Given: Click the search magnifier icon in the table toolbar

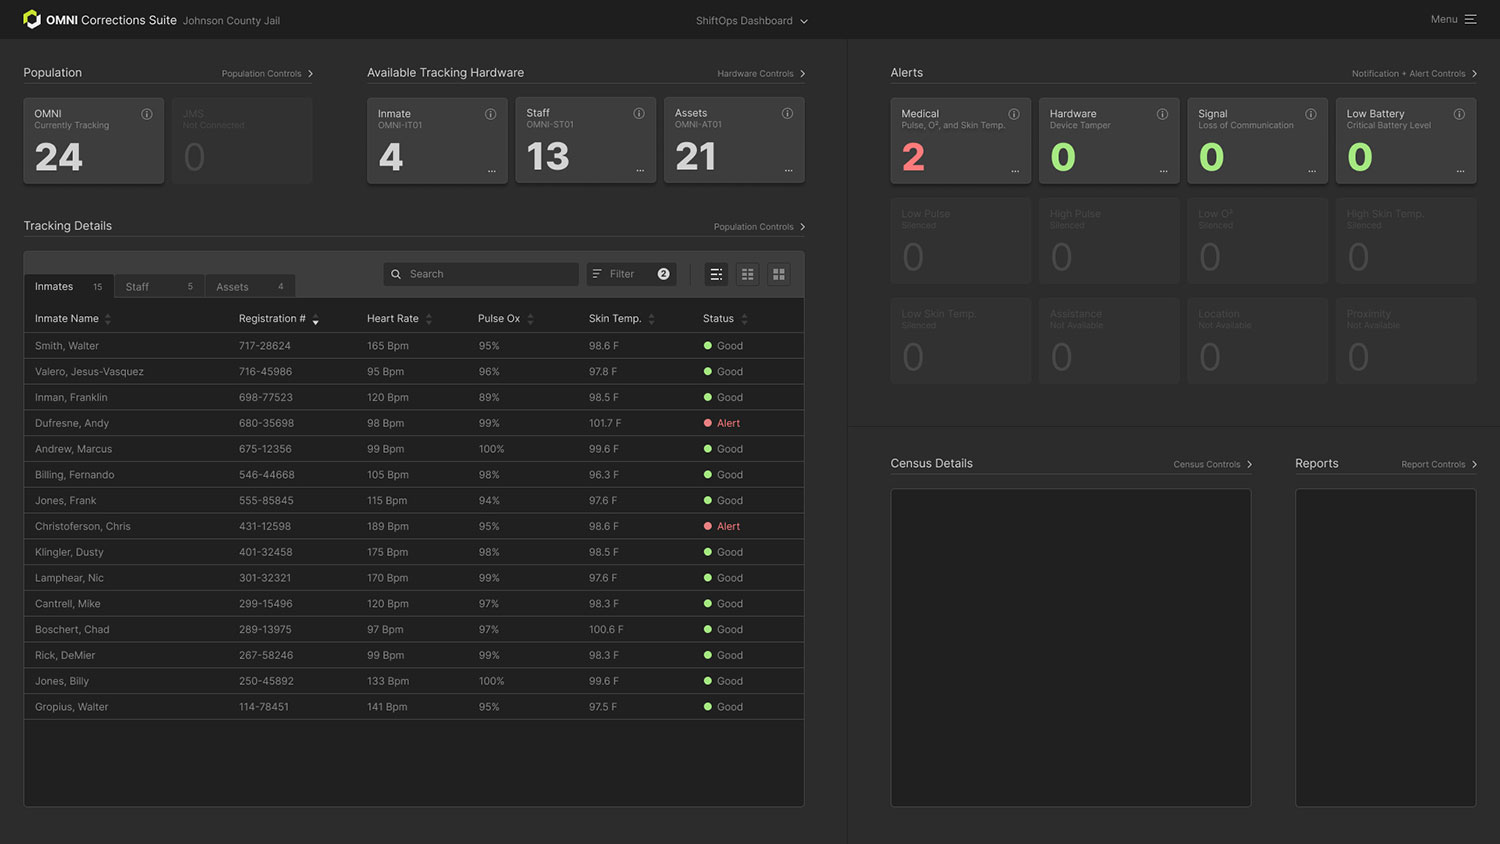Looking at the screenshot, I should pos(398,273).
